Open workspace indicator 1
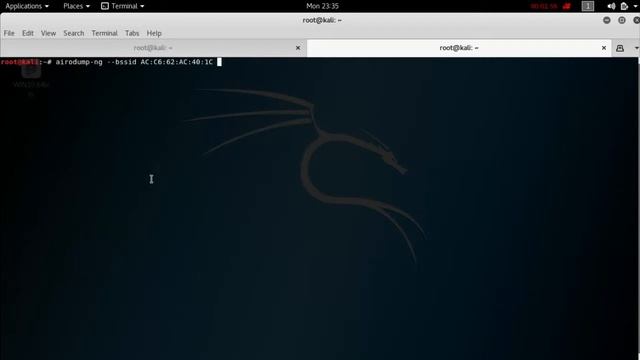 click(x=588, y=6)
